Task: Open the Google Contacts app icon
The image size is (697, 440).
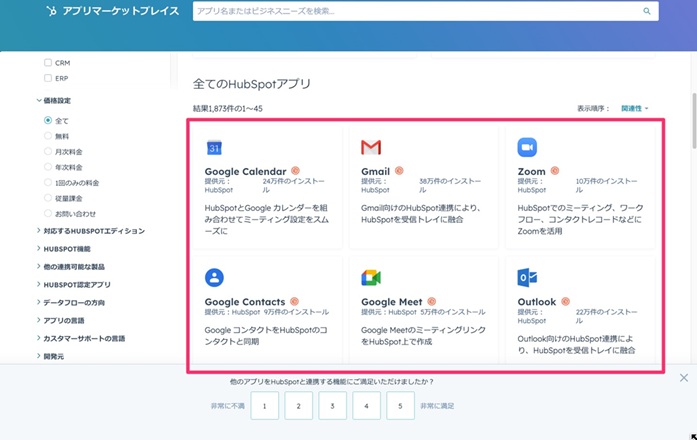Action: tap(214, 277)
